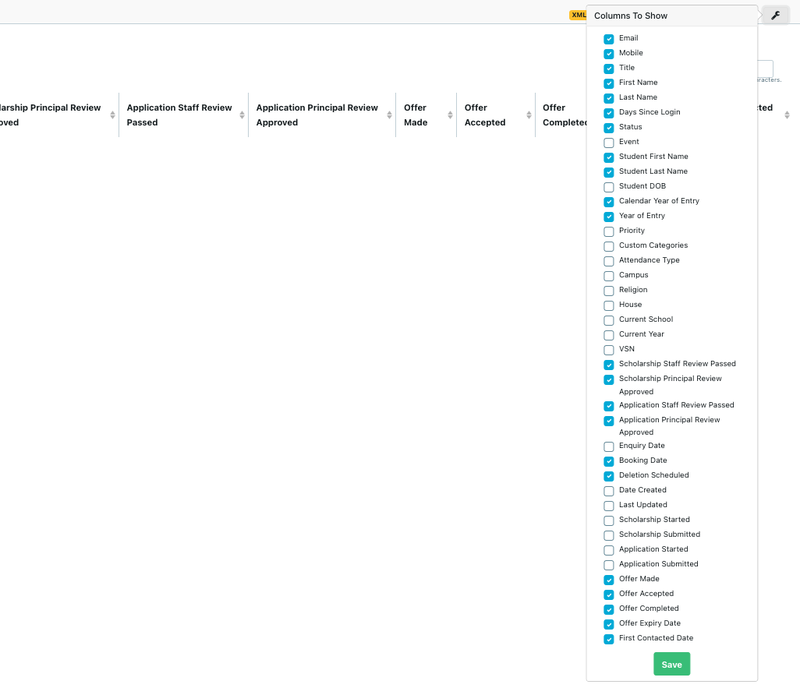
Task: Enable the Student DOB column
Action: point(608,185)
